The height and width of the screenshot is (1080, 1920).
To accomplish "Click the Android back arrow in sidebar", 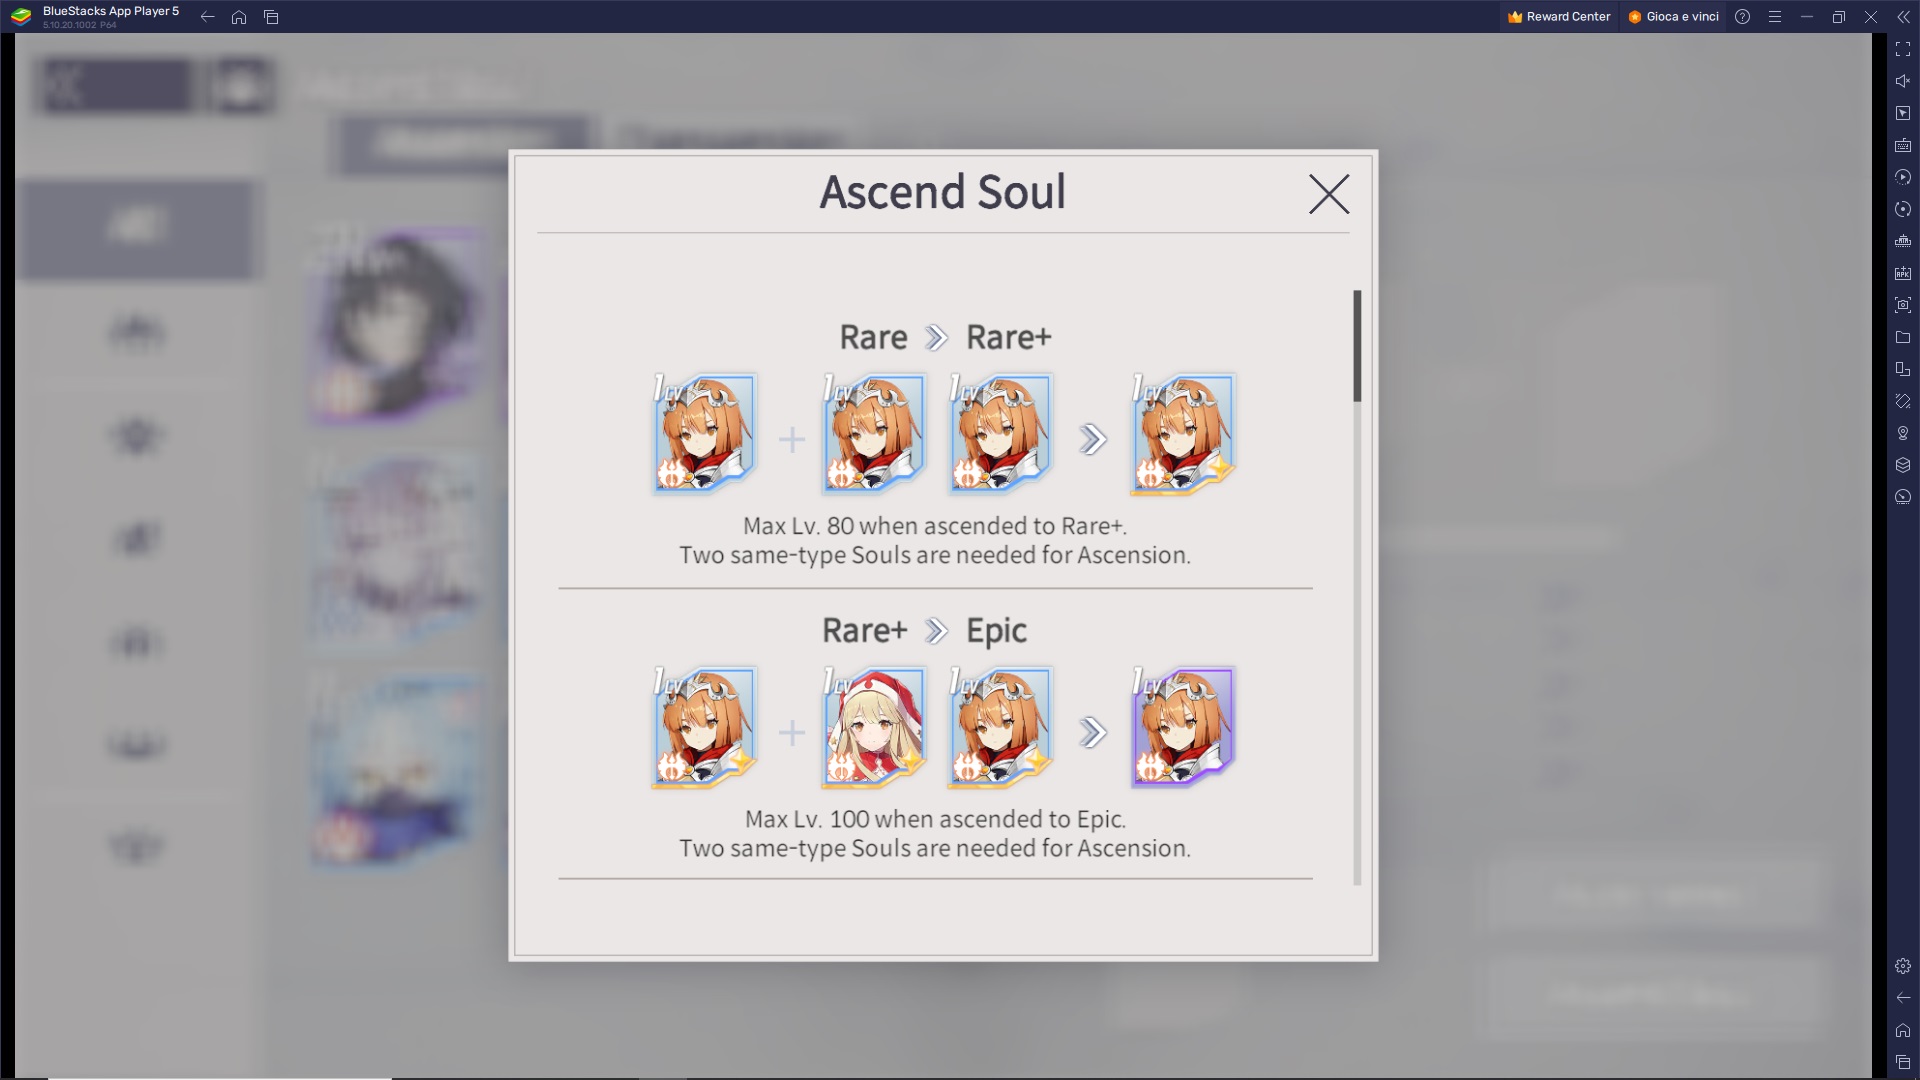I will point(1903,998).
